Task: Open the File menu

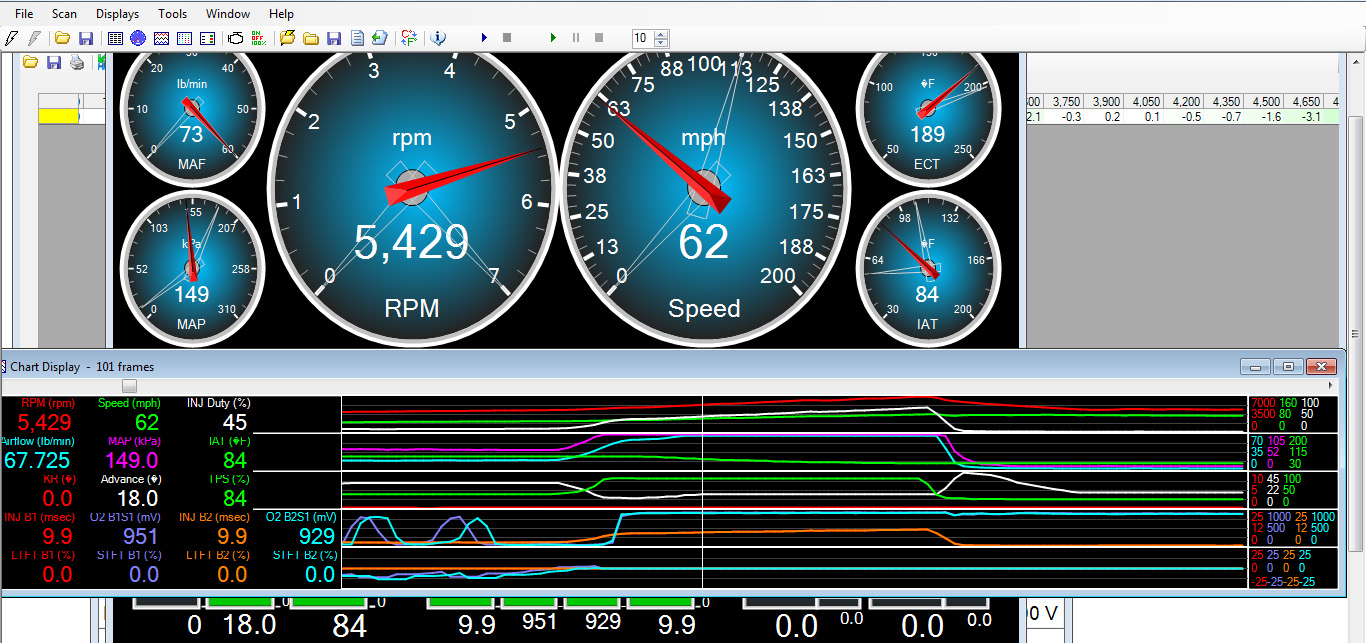Action: (x=24, y=14)
